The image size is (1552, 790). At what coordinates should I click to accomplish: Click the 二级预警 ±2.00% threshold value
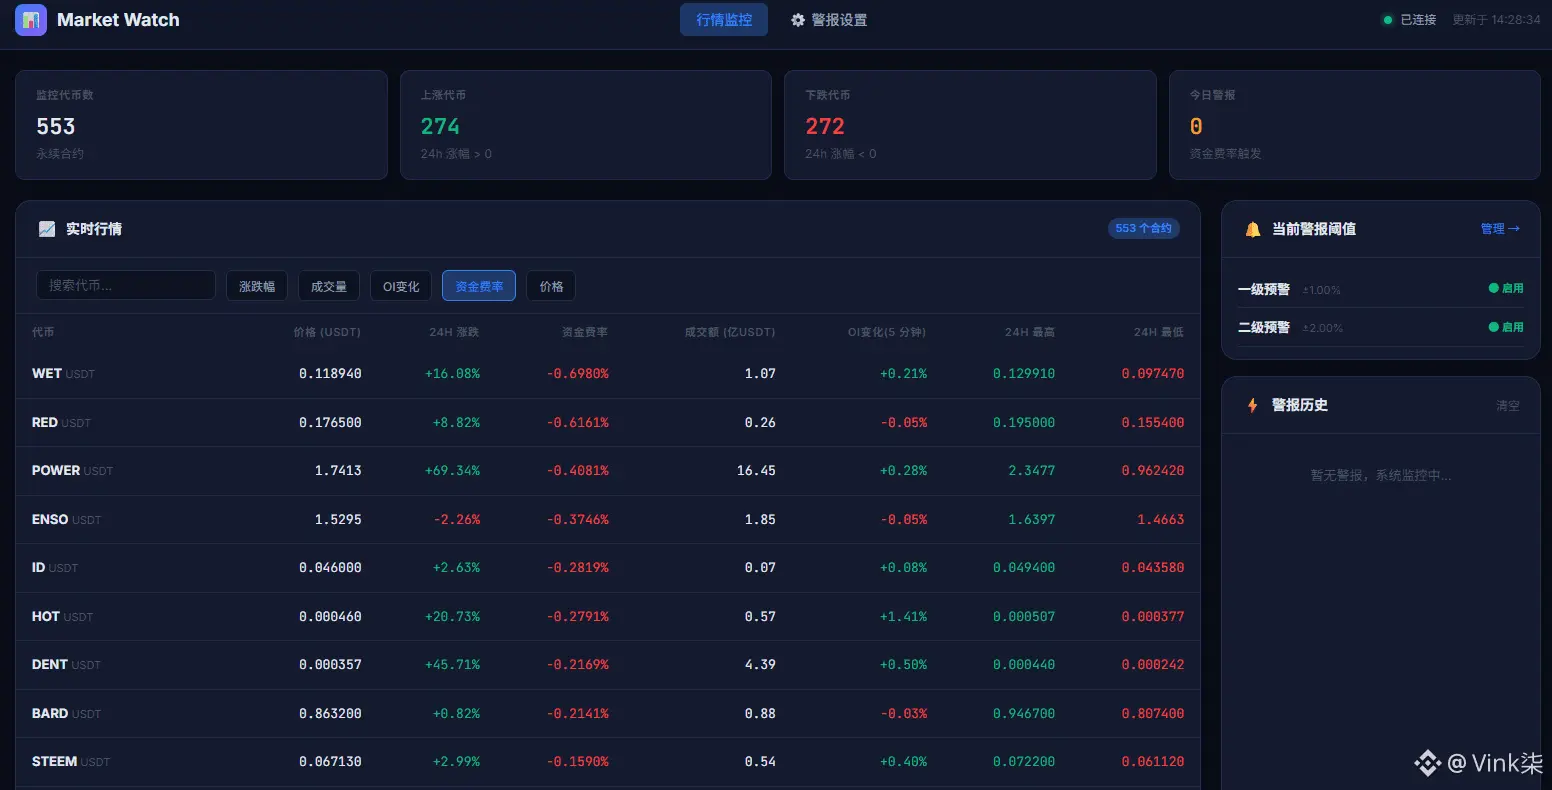coord(1322,328)
